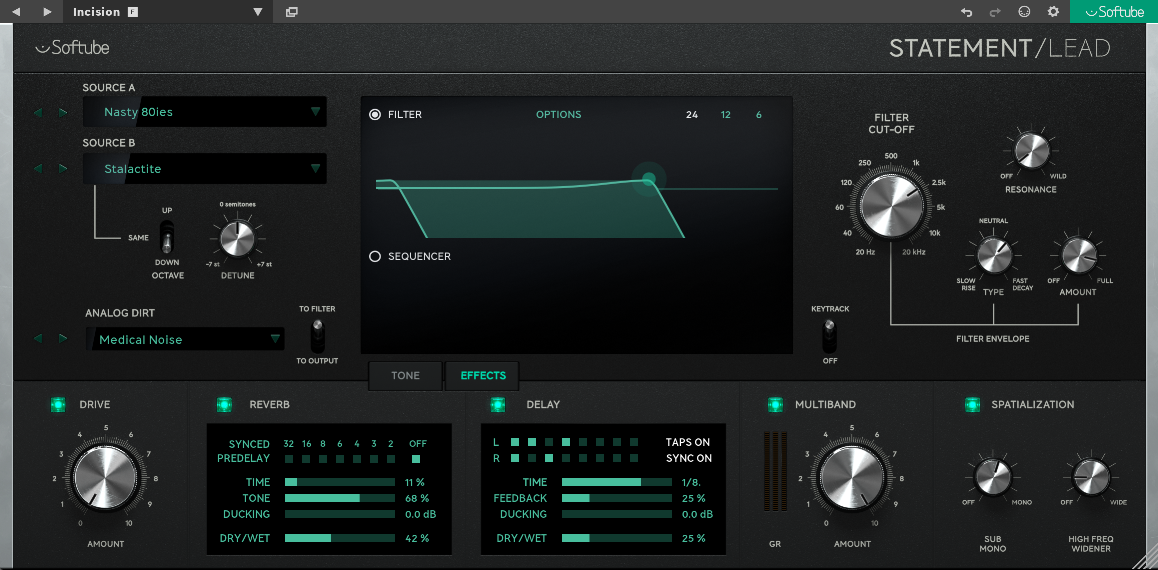Viewport: 1158px width, 570px height.
Task: Open the Analog Dirt Medical Noise dropdown
Action: (185, 340)
